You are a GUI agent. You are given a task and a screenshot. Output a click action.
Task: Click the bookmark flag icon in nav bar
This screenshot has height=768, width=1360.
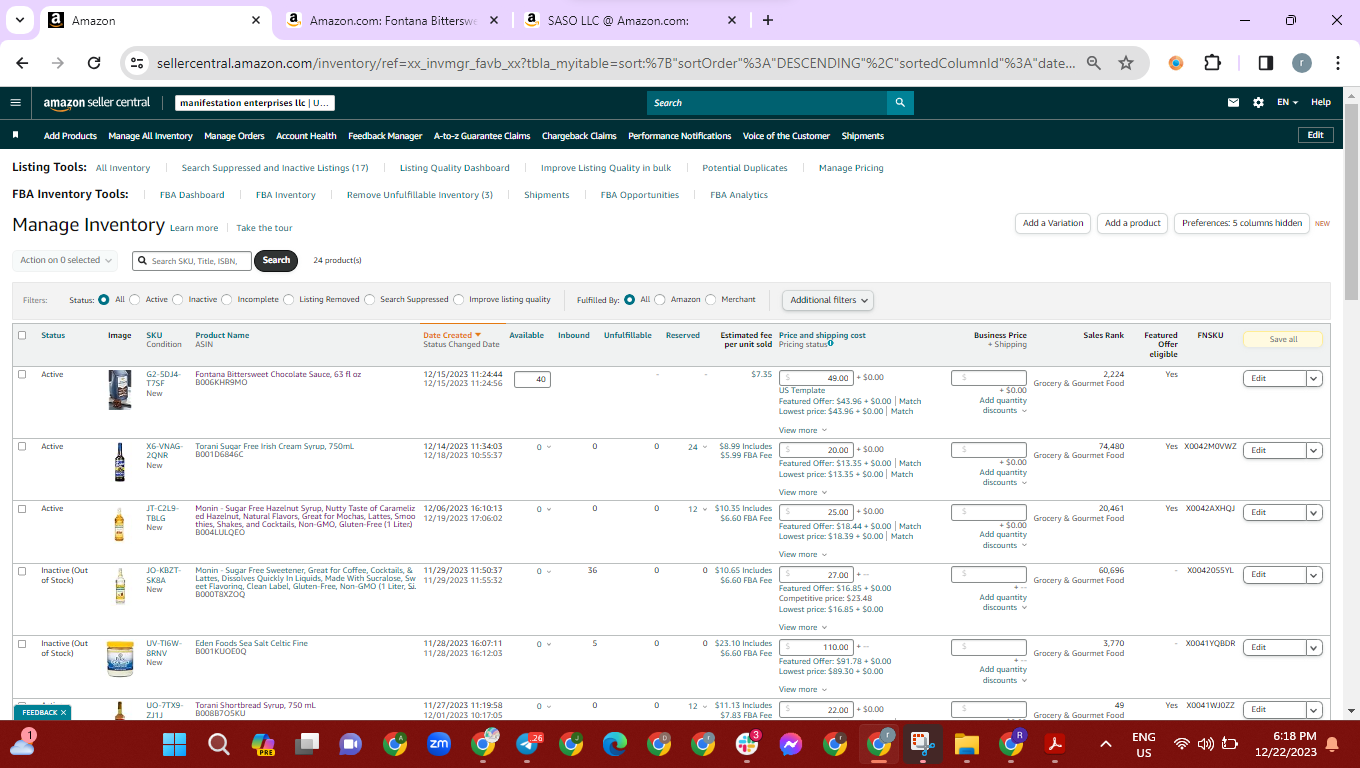(x=16, y=135)
